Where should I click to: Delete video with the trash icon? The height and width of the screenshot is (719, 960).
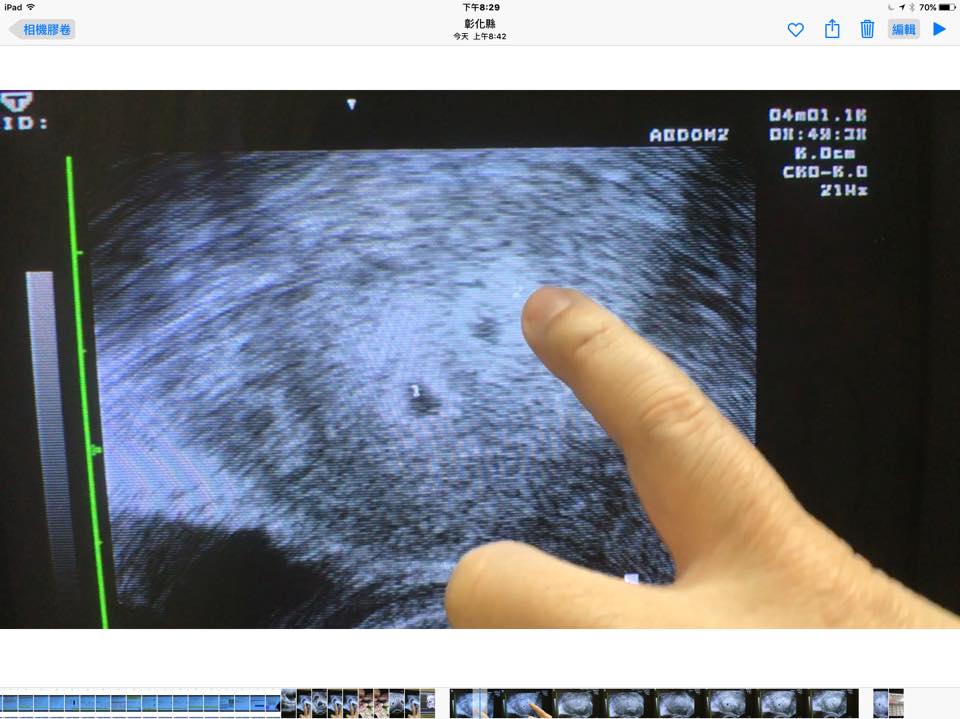click(x=867, y=29)
